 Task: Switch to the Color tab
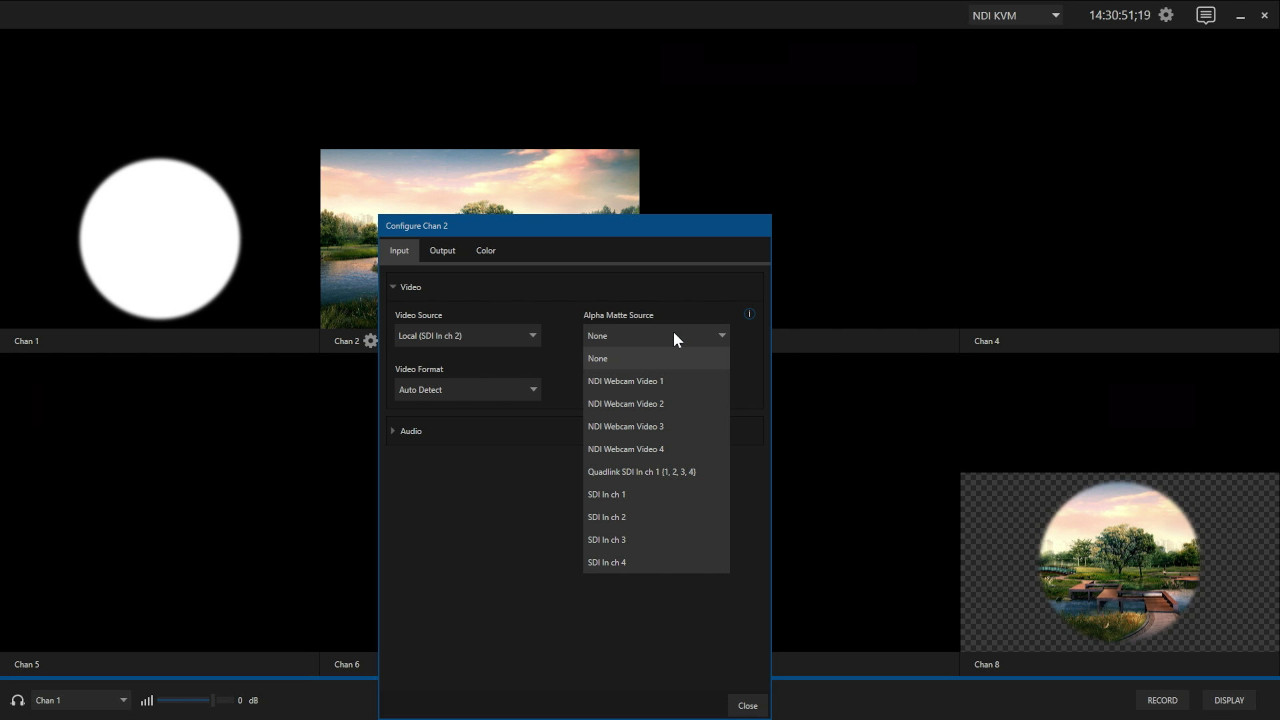(x=486, y=251)
